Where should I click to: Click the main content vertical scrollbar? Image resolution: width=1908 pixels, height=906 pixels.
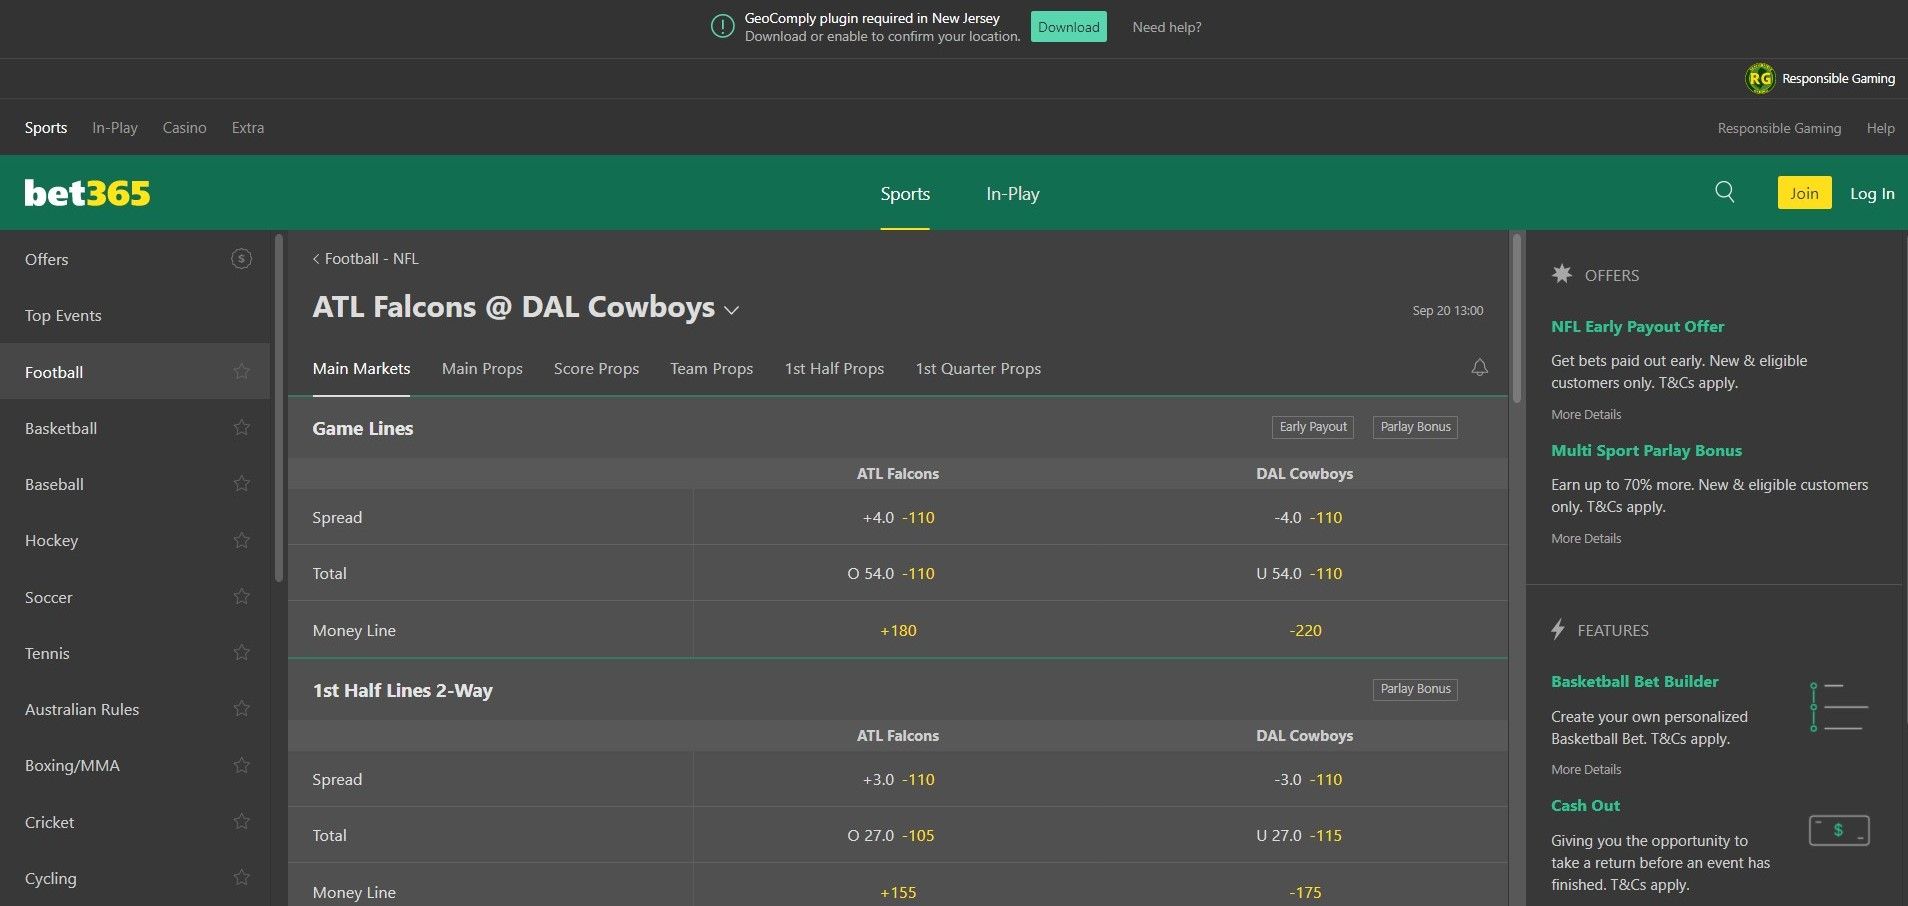[x=1516, y=318]
